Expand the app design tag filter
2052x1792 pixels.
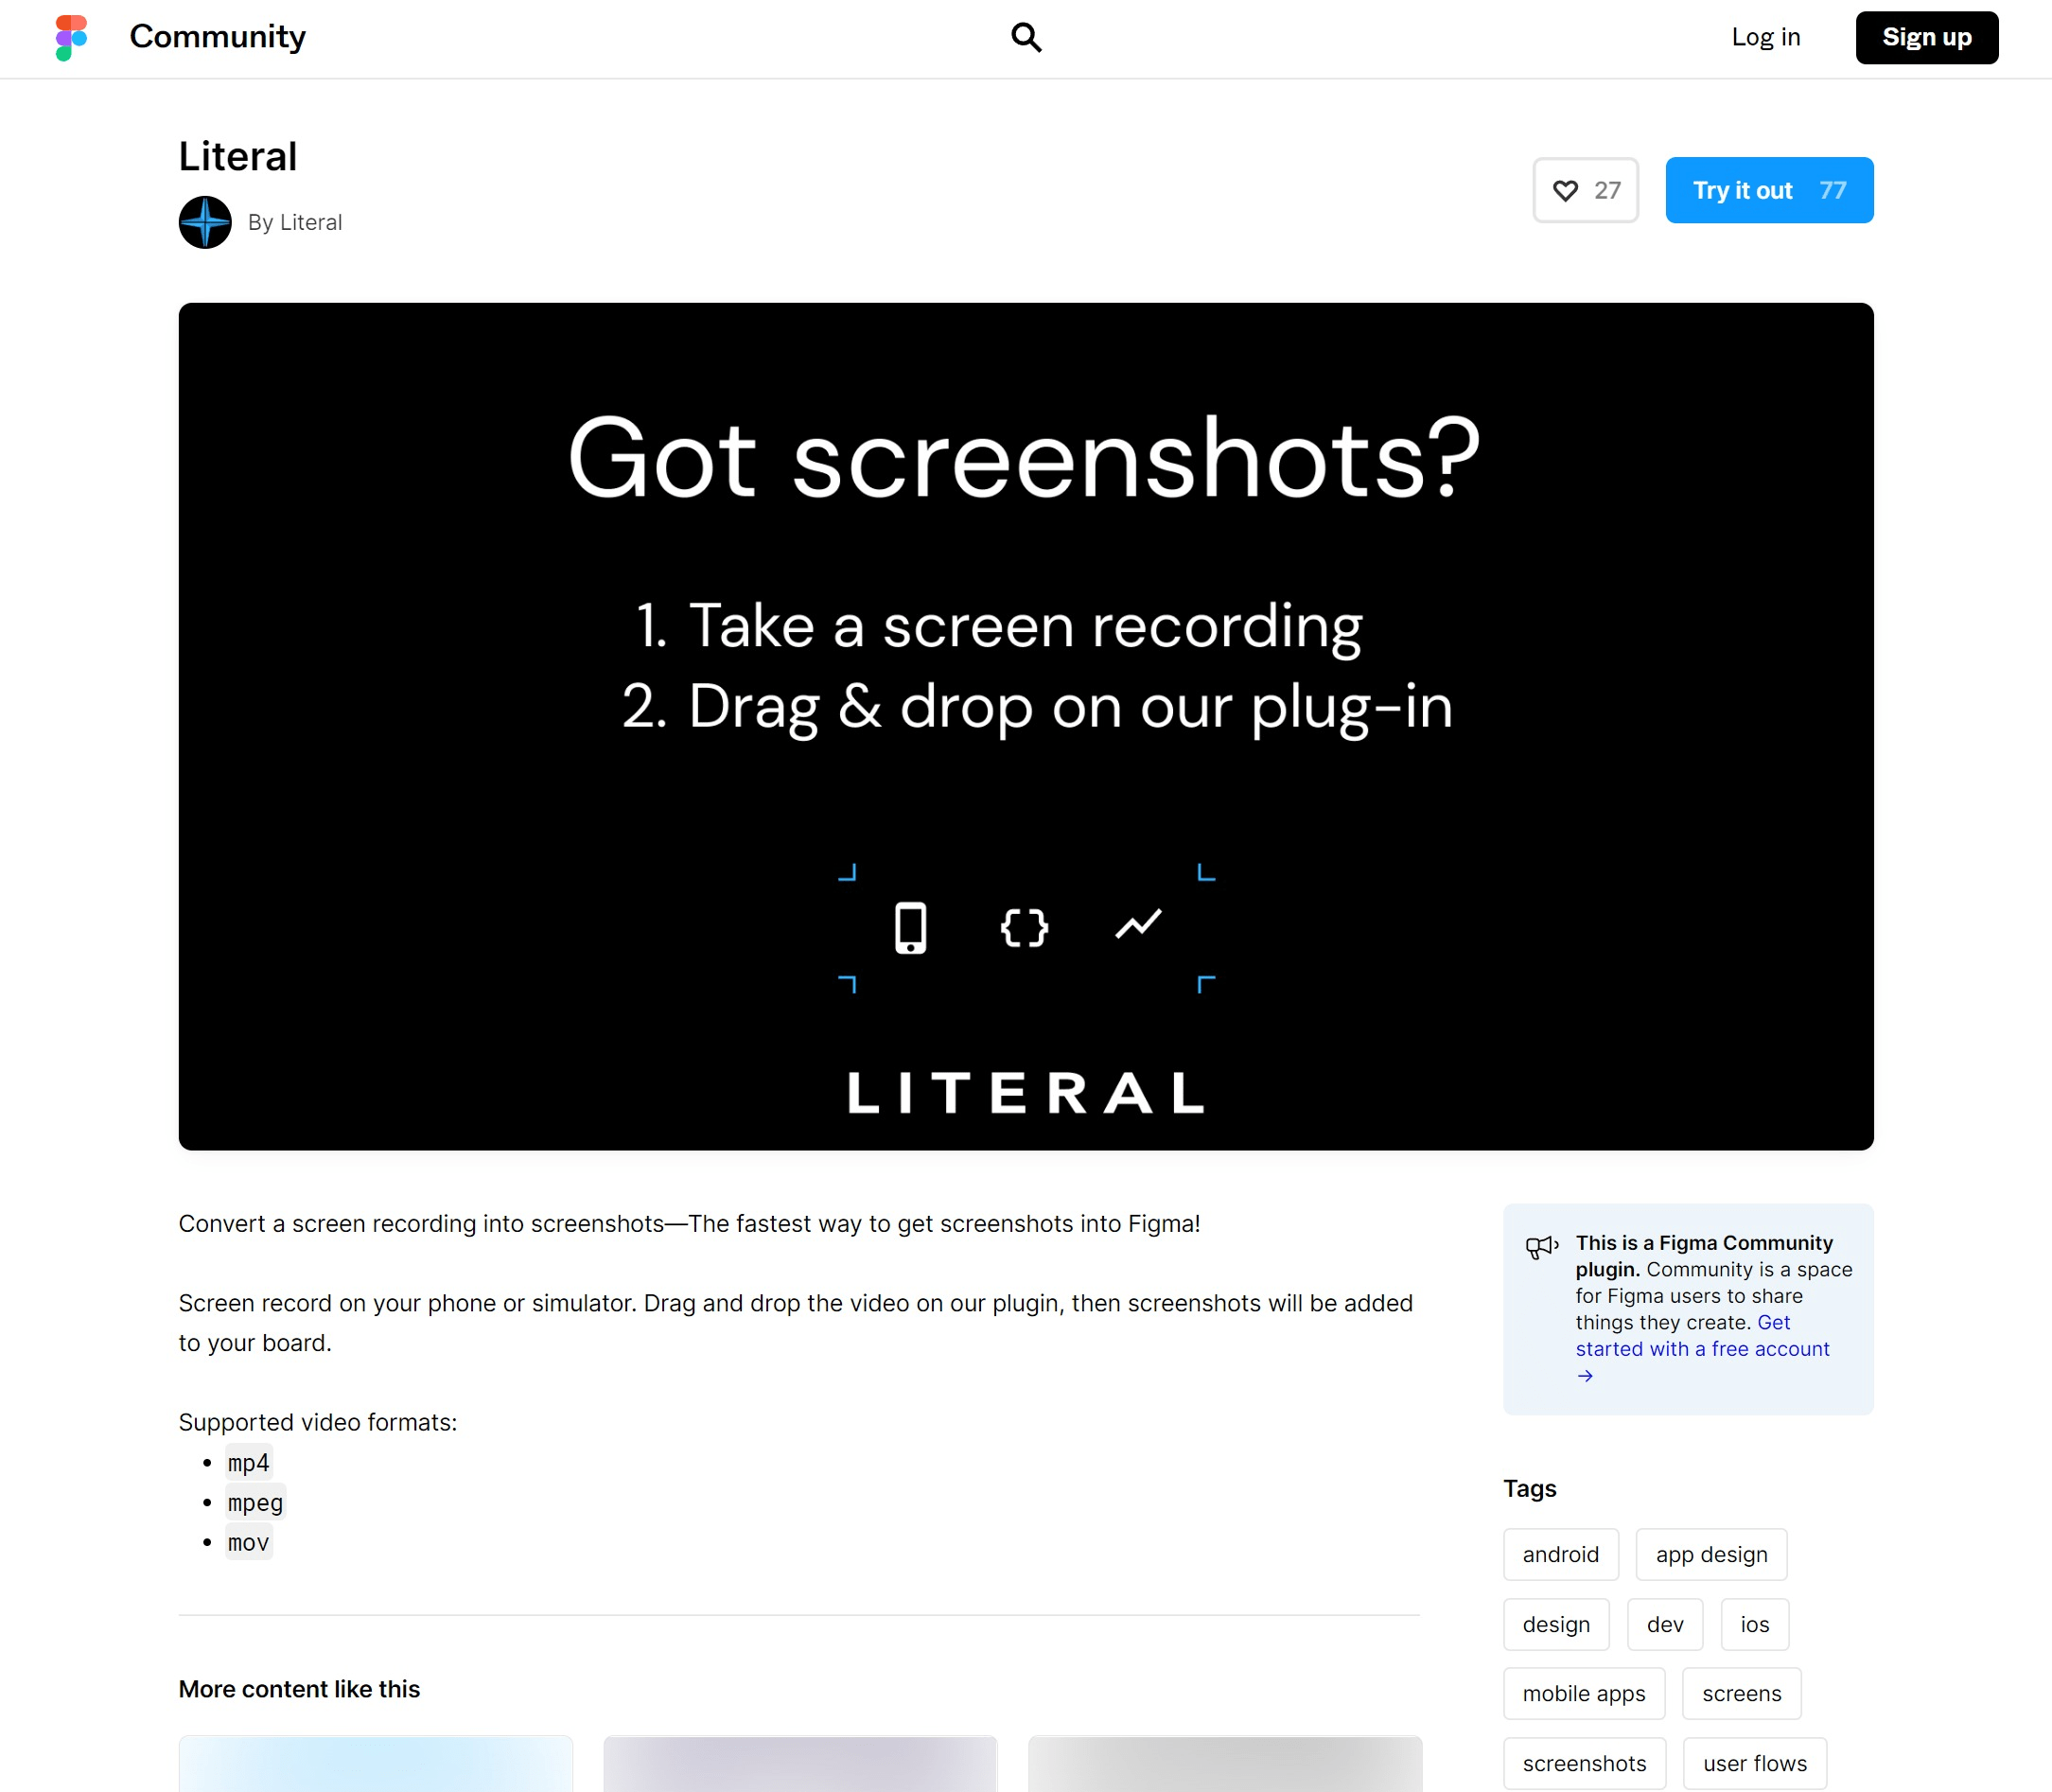(x=1711, y=1553)
